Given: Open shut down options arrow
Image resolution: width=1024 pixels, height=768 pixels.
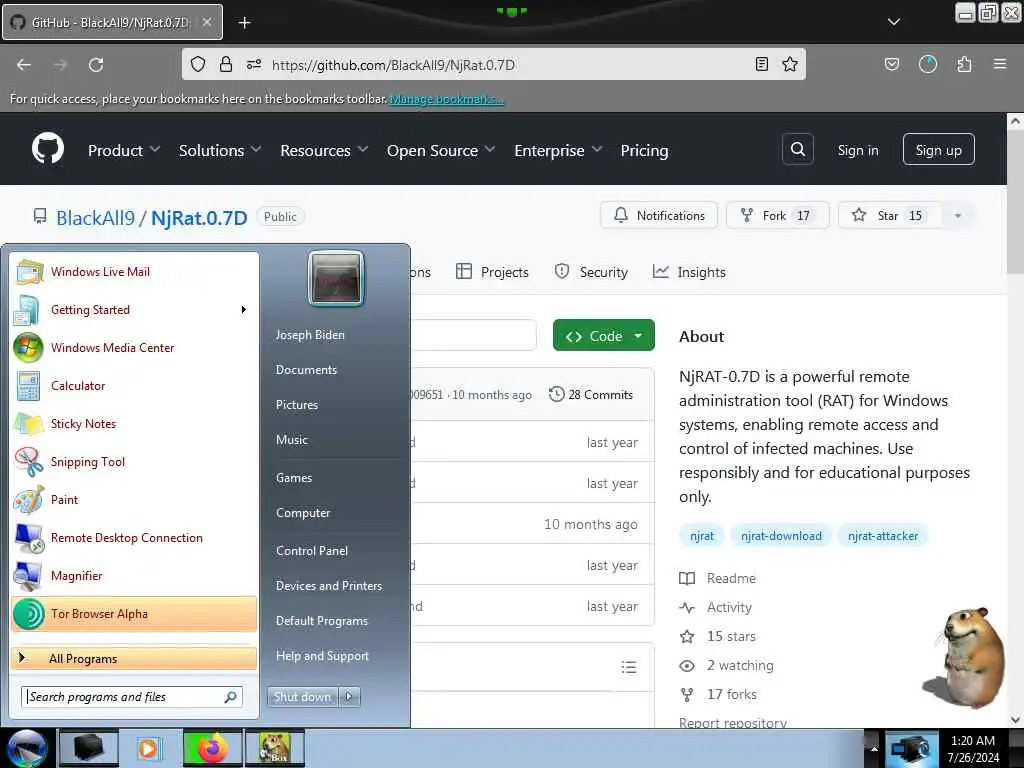Looking at the screenshot, I should [349, 697].
